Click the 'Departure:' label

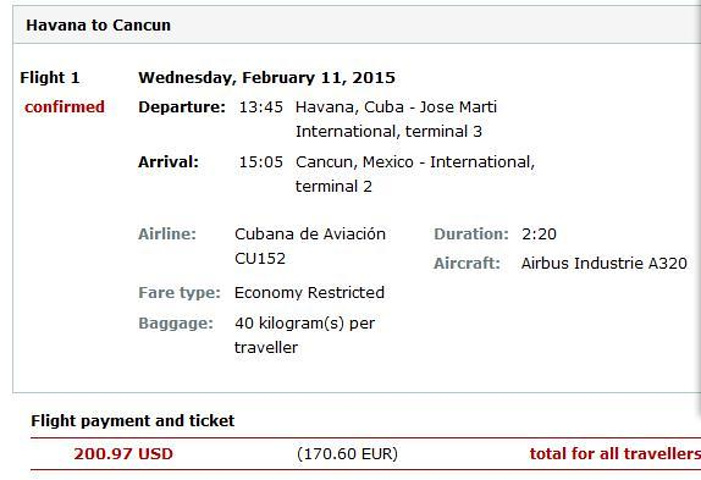[x=181, y=107]
